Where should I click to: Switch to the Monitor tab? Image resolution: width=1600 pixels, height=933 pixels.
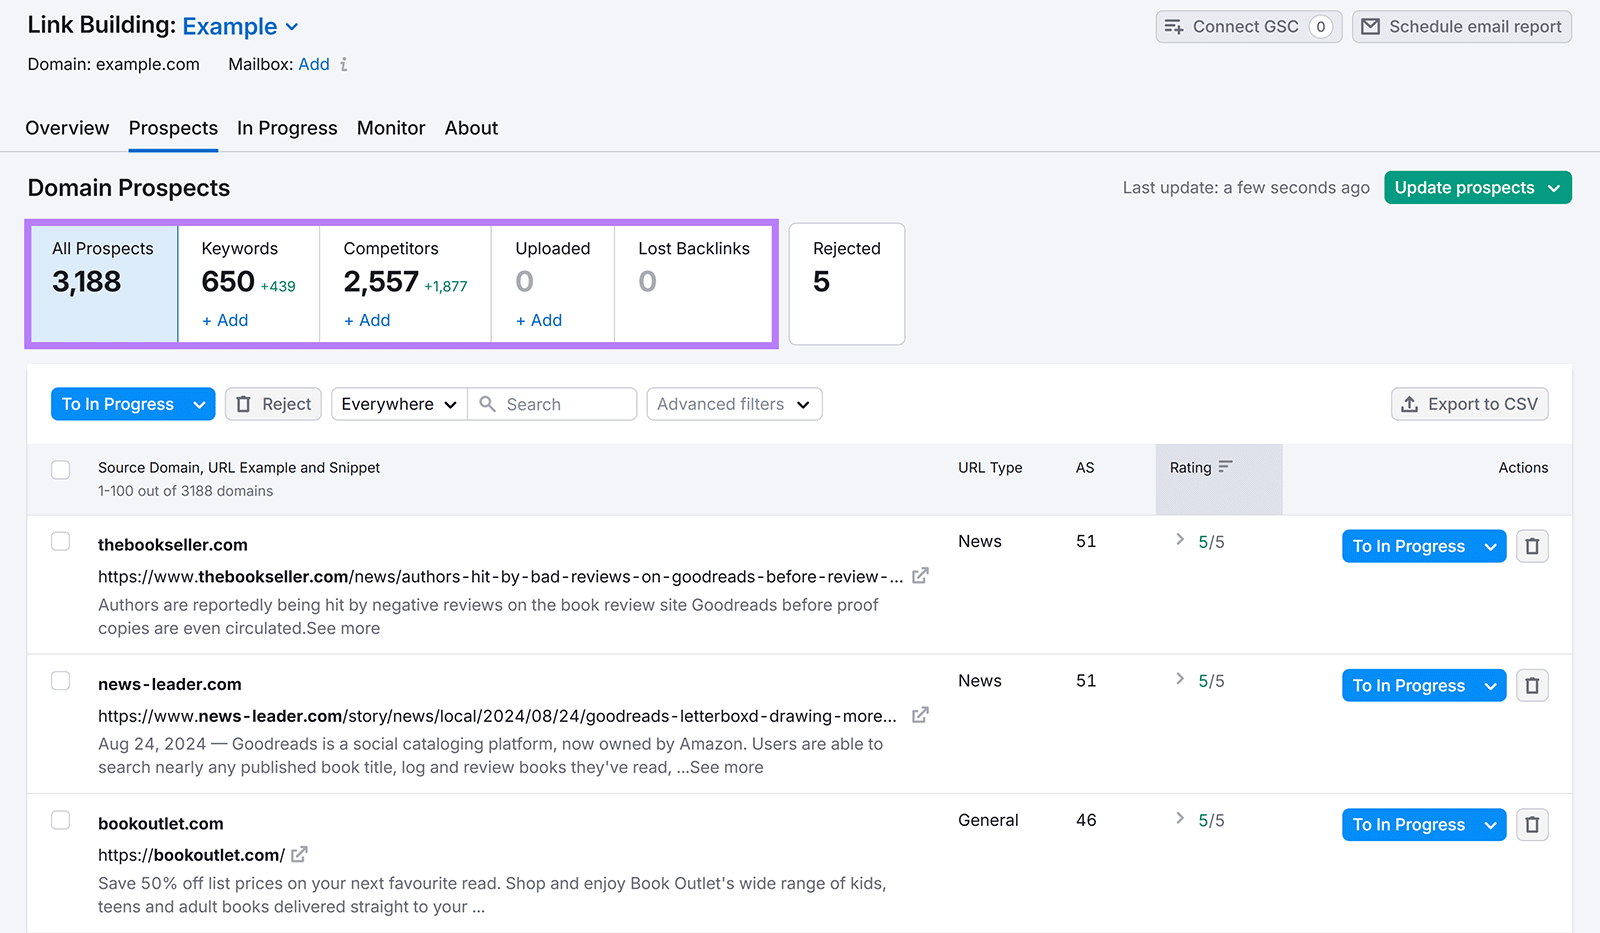point(390,128)
